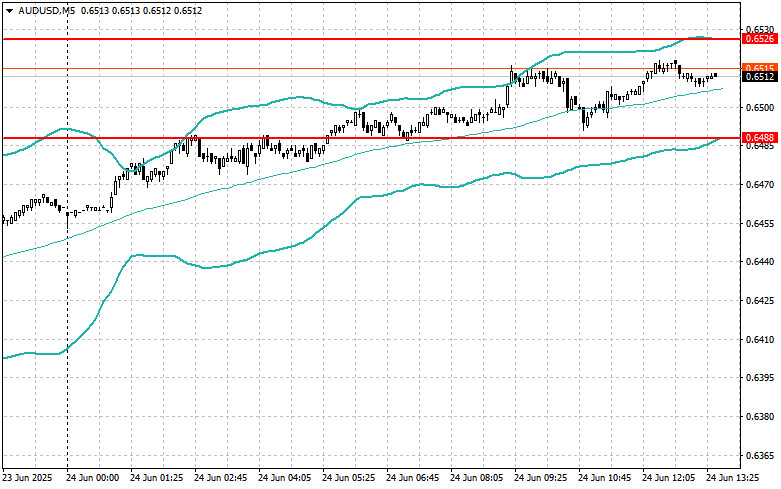The height and width of the screenshot is (489, 781).
Task: Click the 24 Jun 06:45 time label
Action: pos(412,478)
